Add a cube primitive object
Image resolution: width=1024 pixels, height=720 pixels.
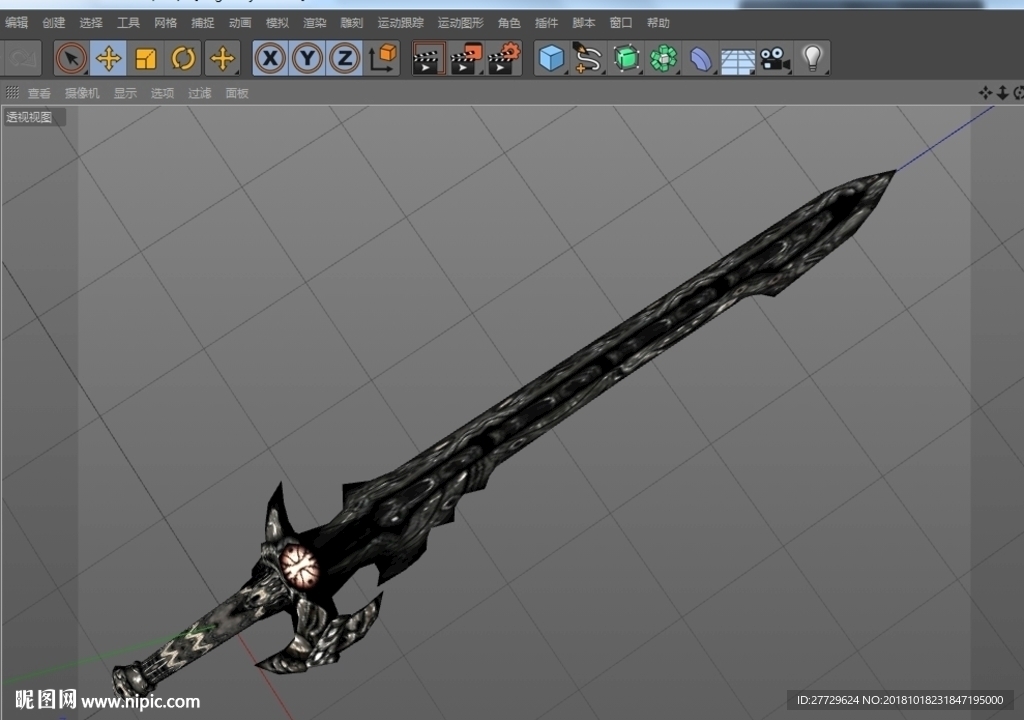coord(551,59)
